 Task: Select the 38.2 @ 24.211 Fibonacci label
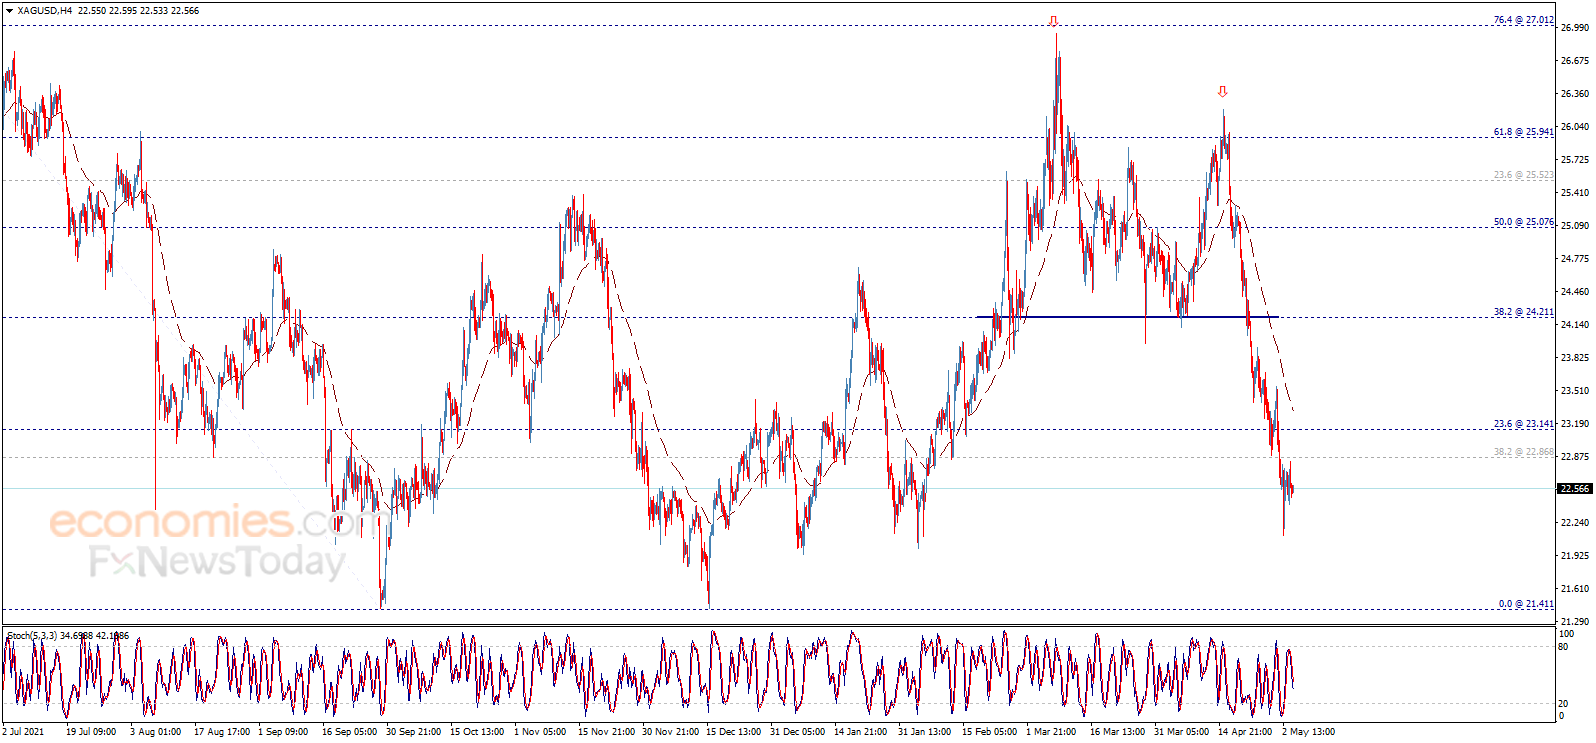(x=1523, y=312)
